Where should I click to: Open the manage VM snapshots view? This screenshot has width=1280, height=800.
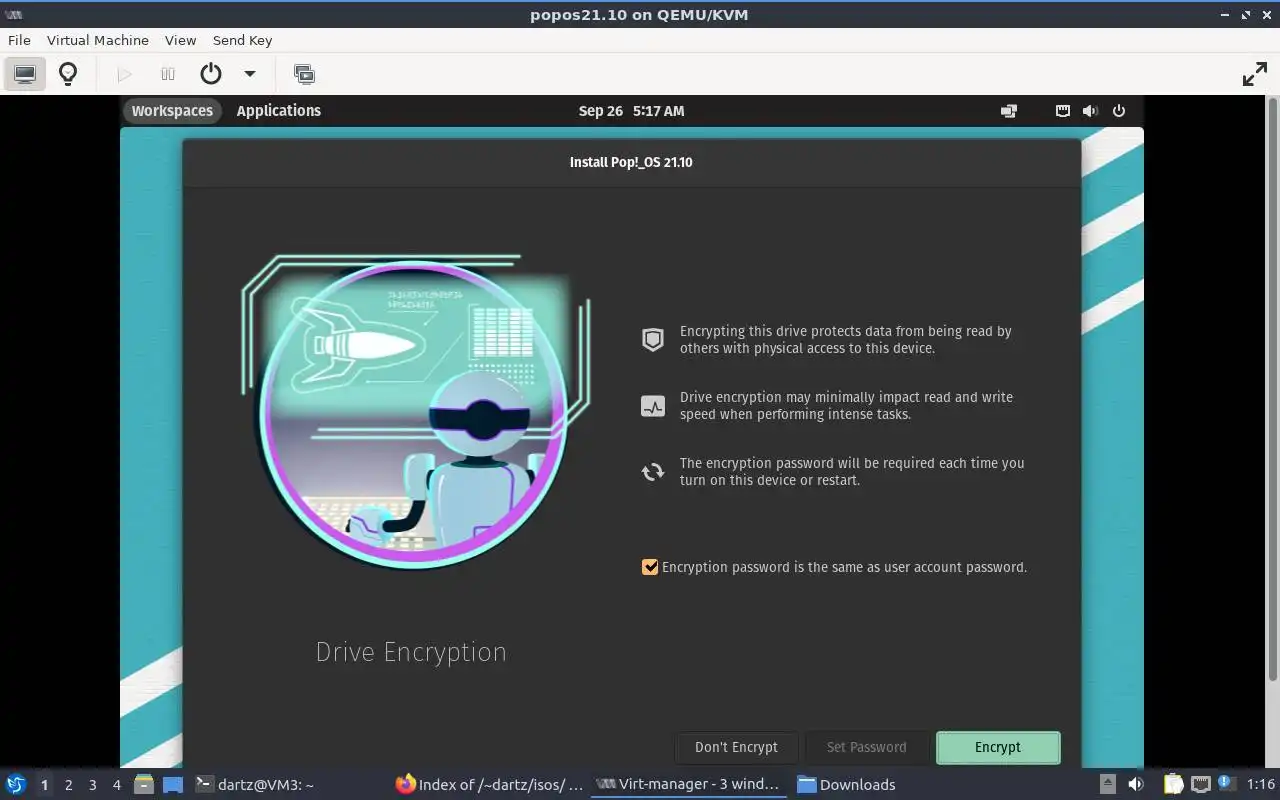(x=304, y=74)
